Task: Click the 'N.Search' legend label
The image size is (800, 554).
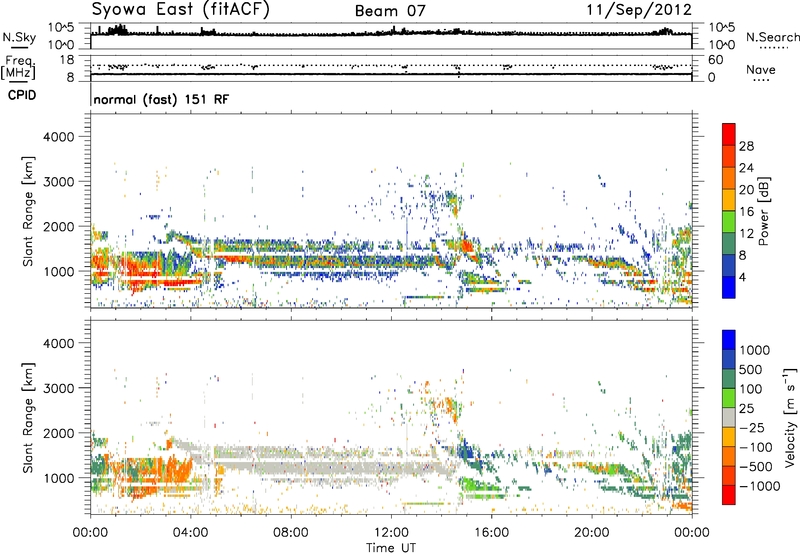Action: point(772,37)
